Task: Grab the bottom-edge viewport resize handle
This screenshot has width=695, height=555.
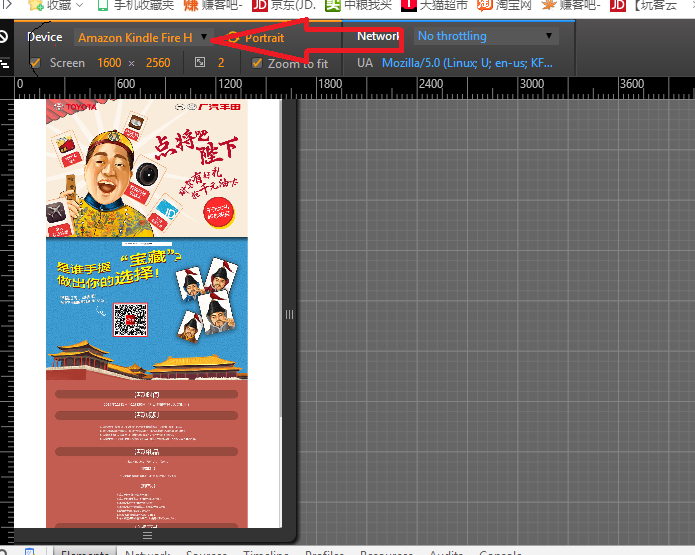Action: click(x=148, y=535)
